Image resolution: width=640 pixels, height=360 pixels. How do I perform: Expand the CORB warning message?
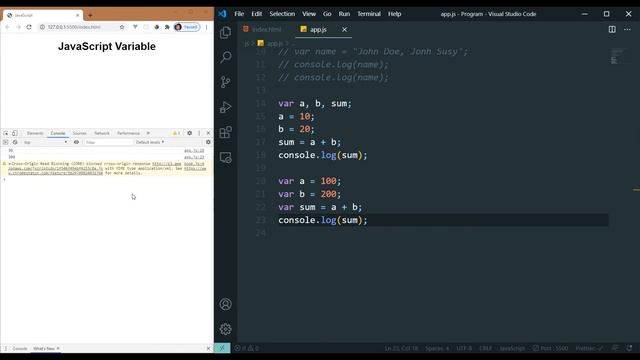point(9,164)
